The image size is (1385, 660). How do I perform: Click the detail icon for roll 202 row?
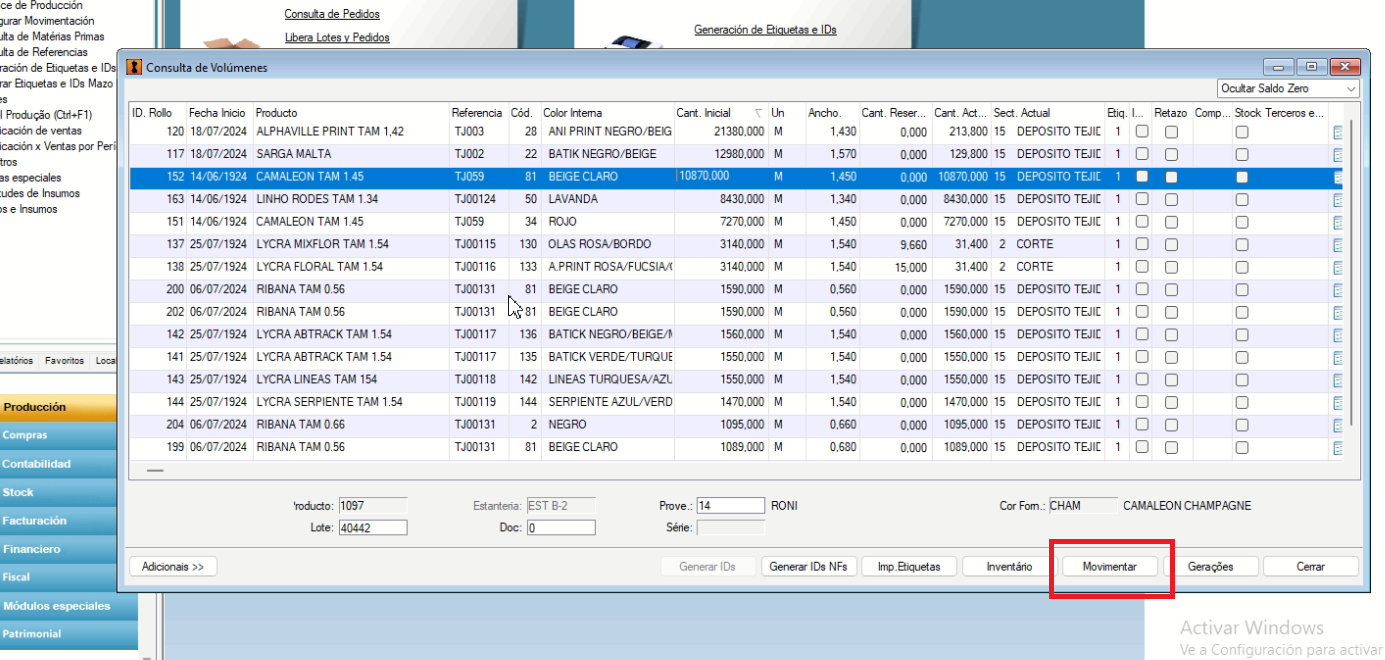click(x=1338, y=312)
